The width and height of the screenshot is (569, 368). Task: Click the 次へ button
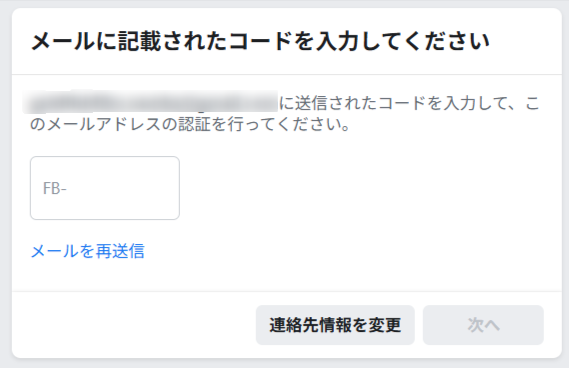pyautogui.click(x=483, y=325)
